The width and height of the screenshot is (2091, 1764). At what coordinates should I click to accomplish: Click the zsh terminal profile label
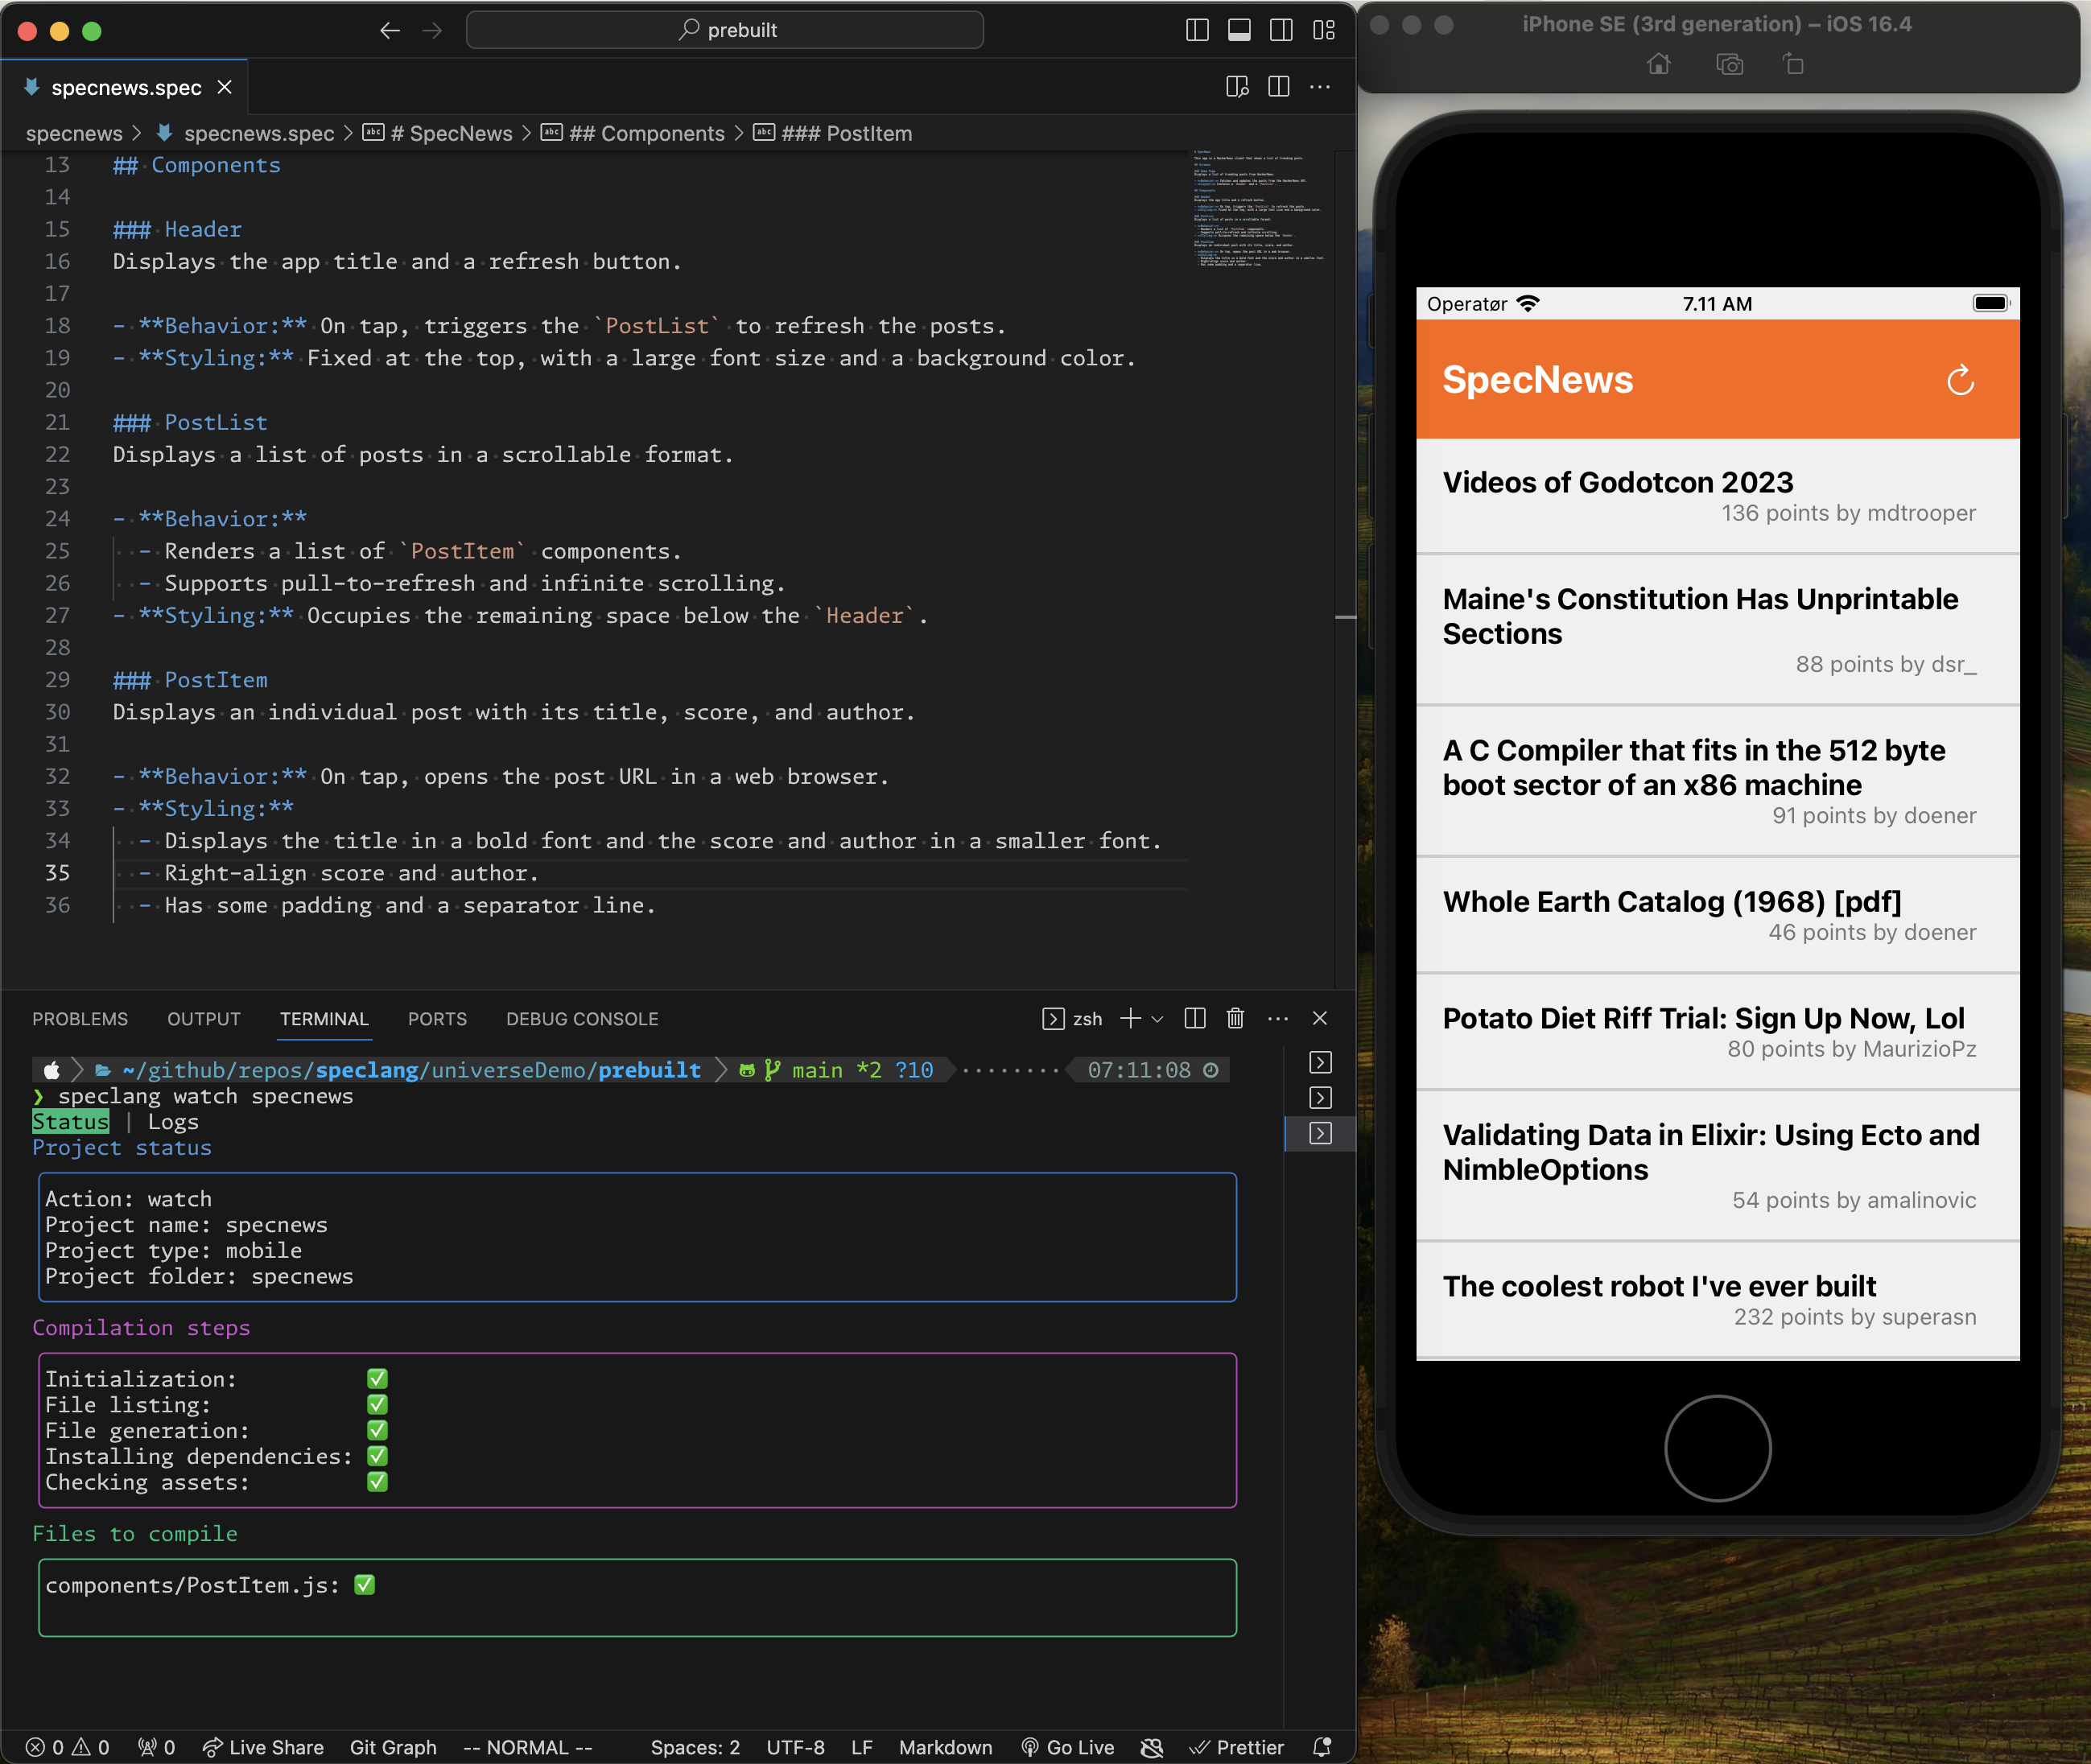point(1072,1018)
